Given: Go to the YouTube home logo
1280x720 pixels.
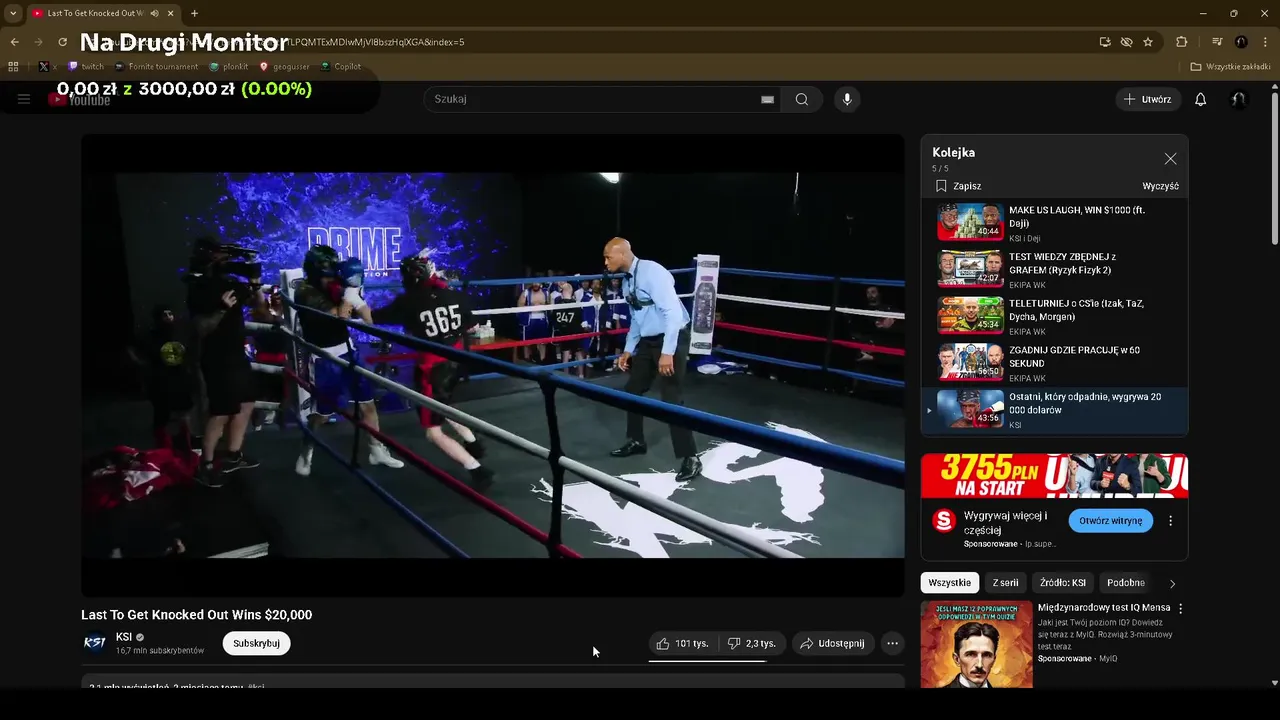Looking at the screenshot, I should point(80,99).
